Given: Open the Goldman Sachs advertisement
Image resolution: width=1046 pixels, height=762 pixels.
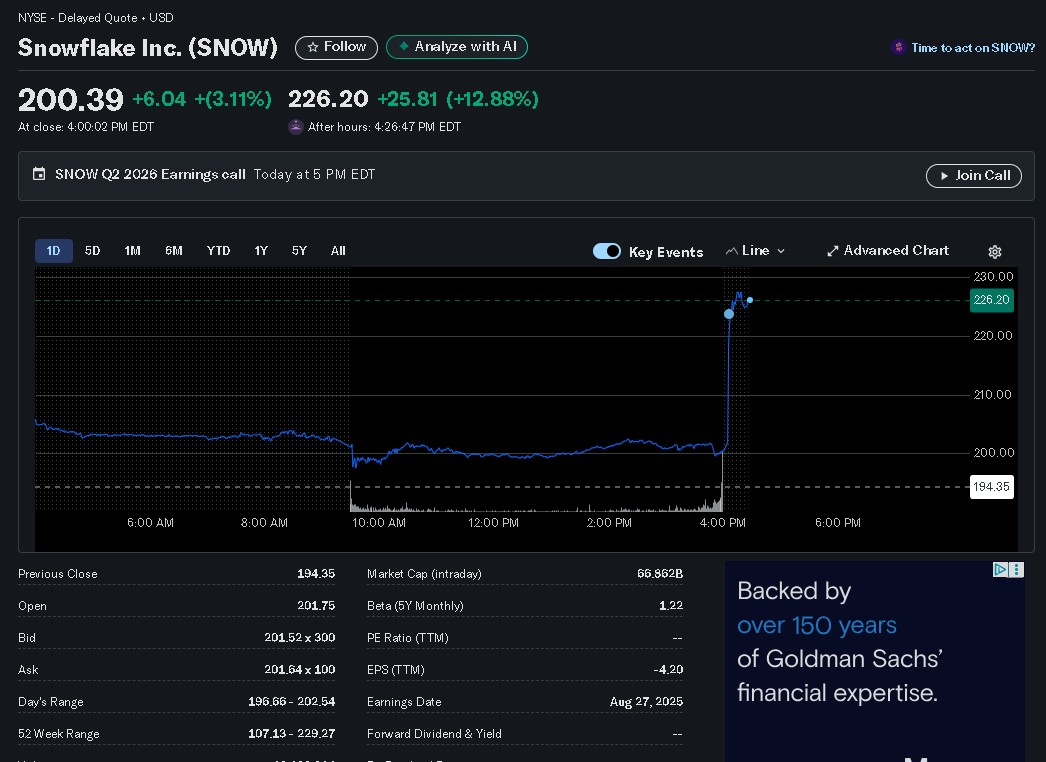Looking at the screenshot, I should (875, 661).
